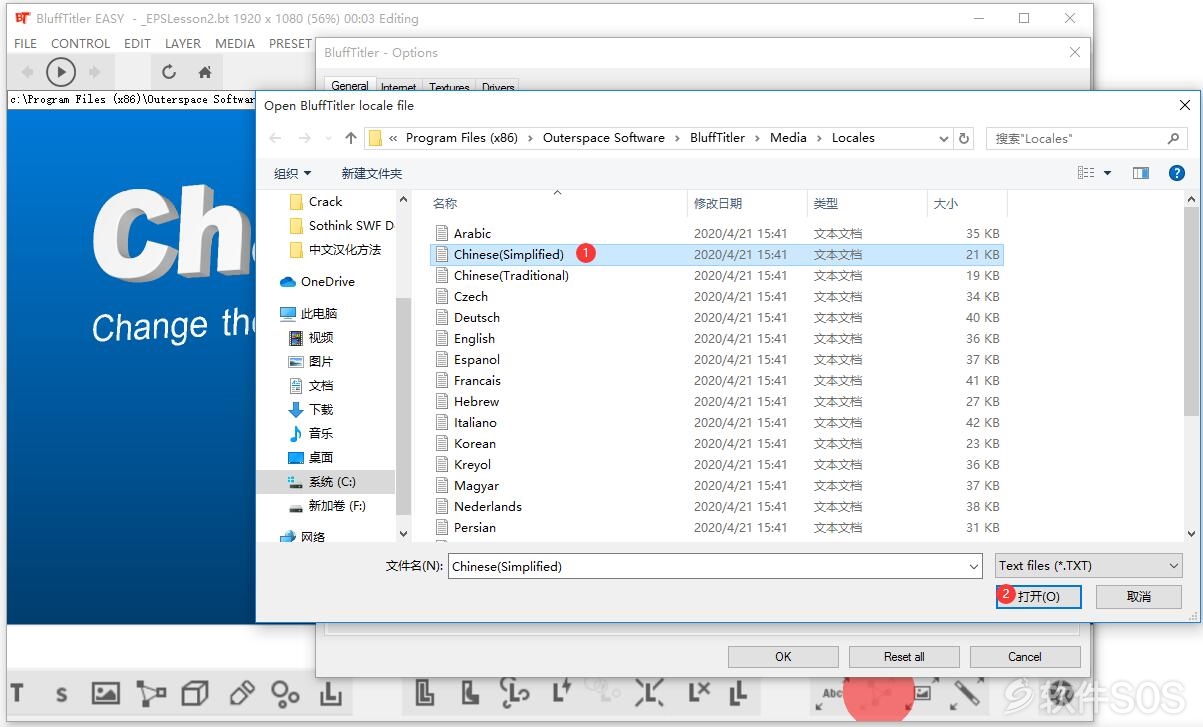Screen dimensions: 1203x727
Task: Add a picture layer using the image icon
Action: pyautogui.click(x=106, y=693)
